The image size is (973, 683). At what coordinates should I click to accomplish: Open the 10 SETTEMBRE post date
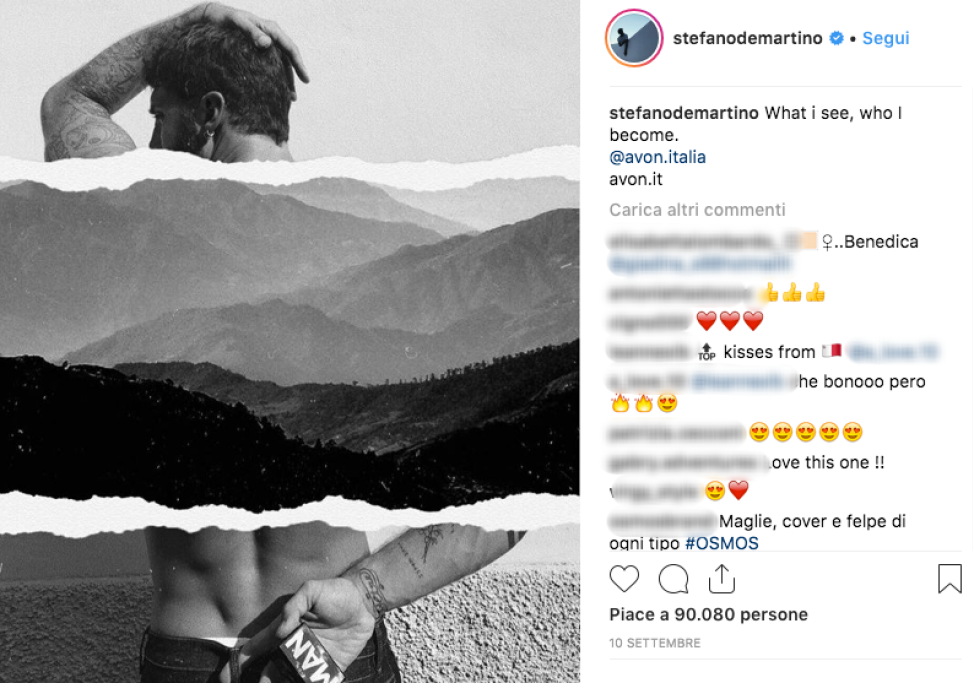(655, 643)
